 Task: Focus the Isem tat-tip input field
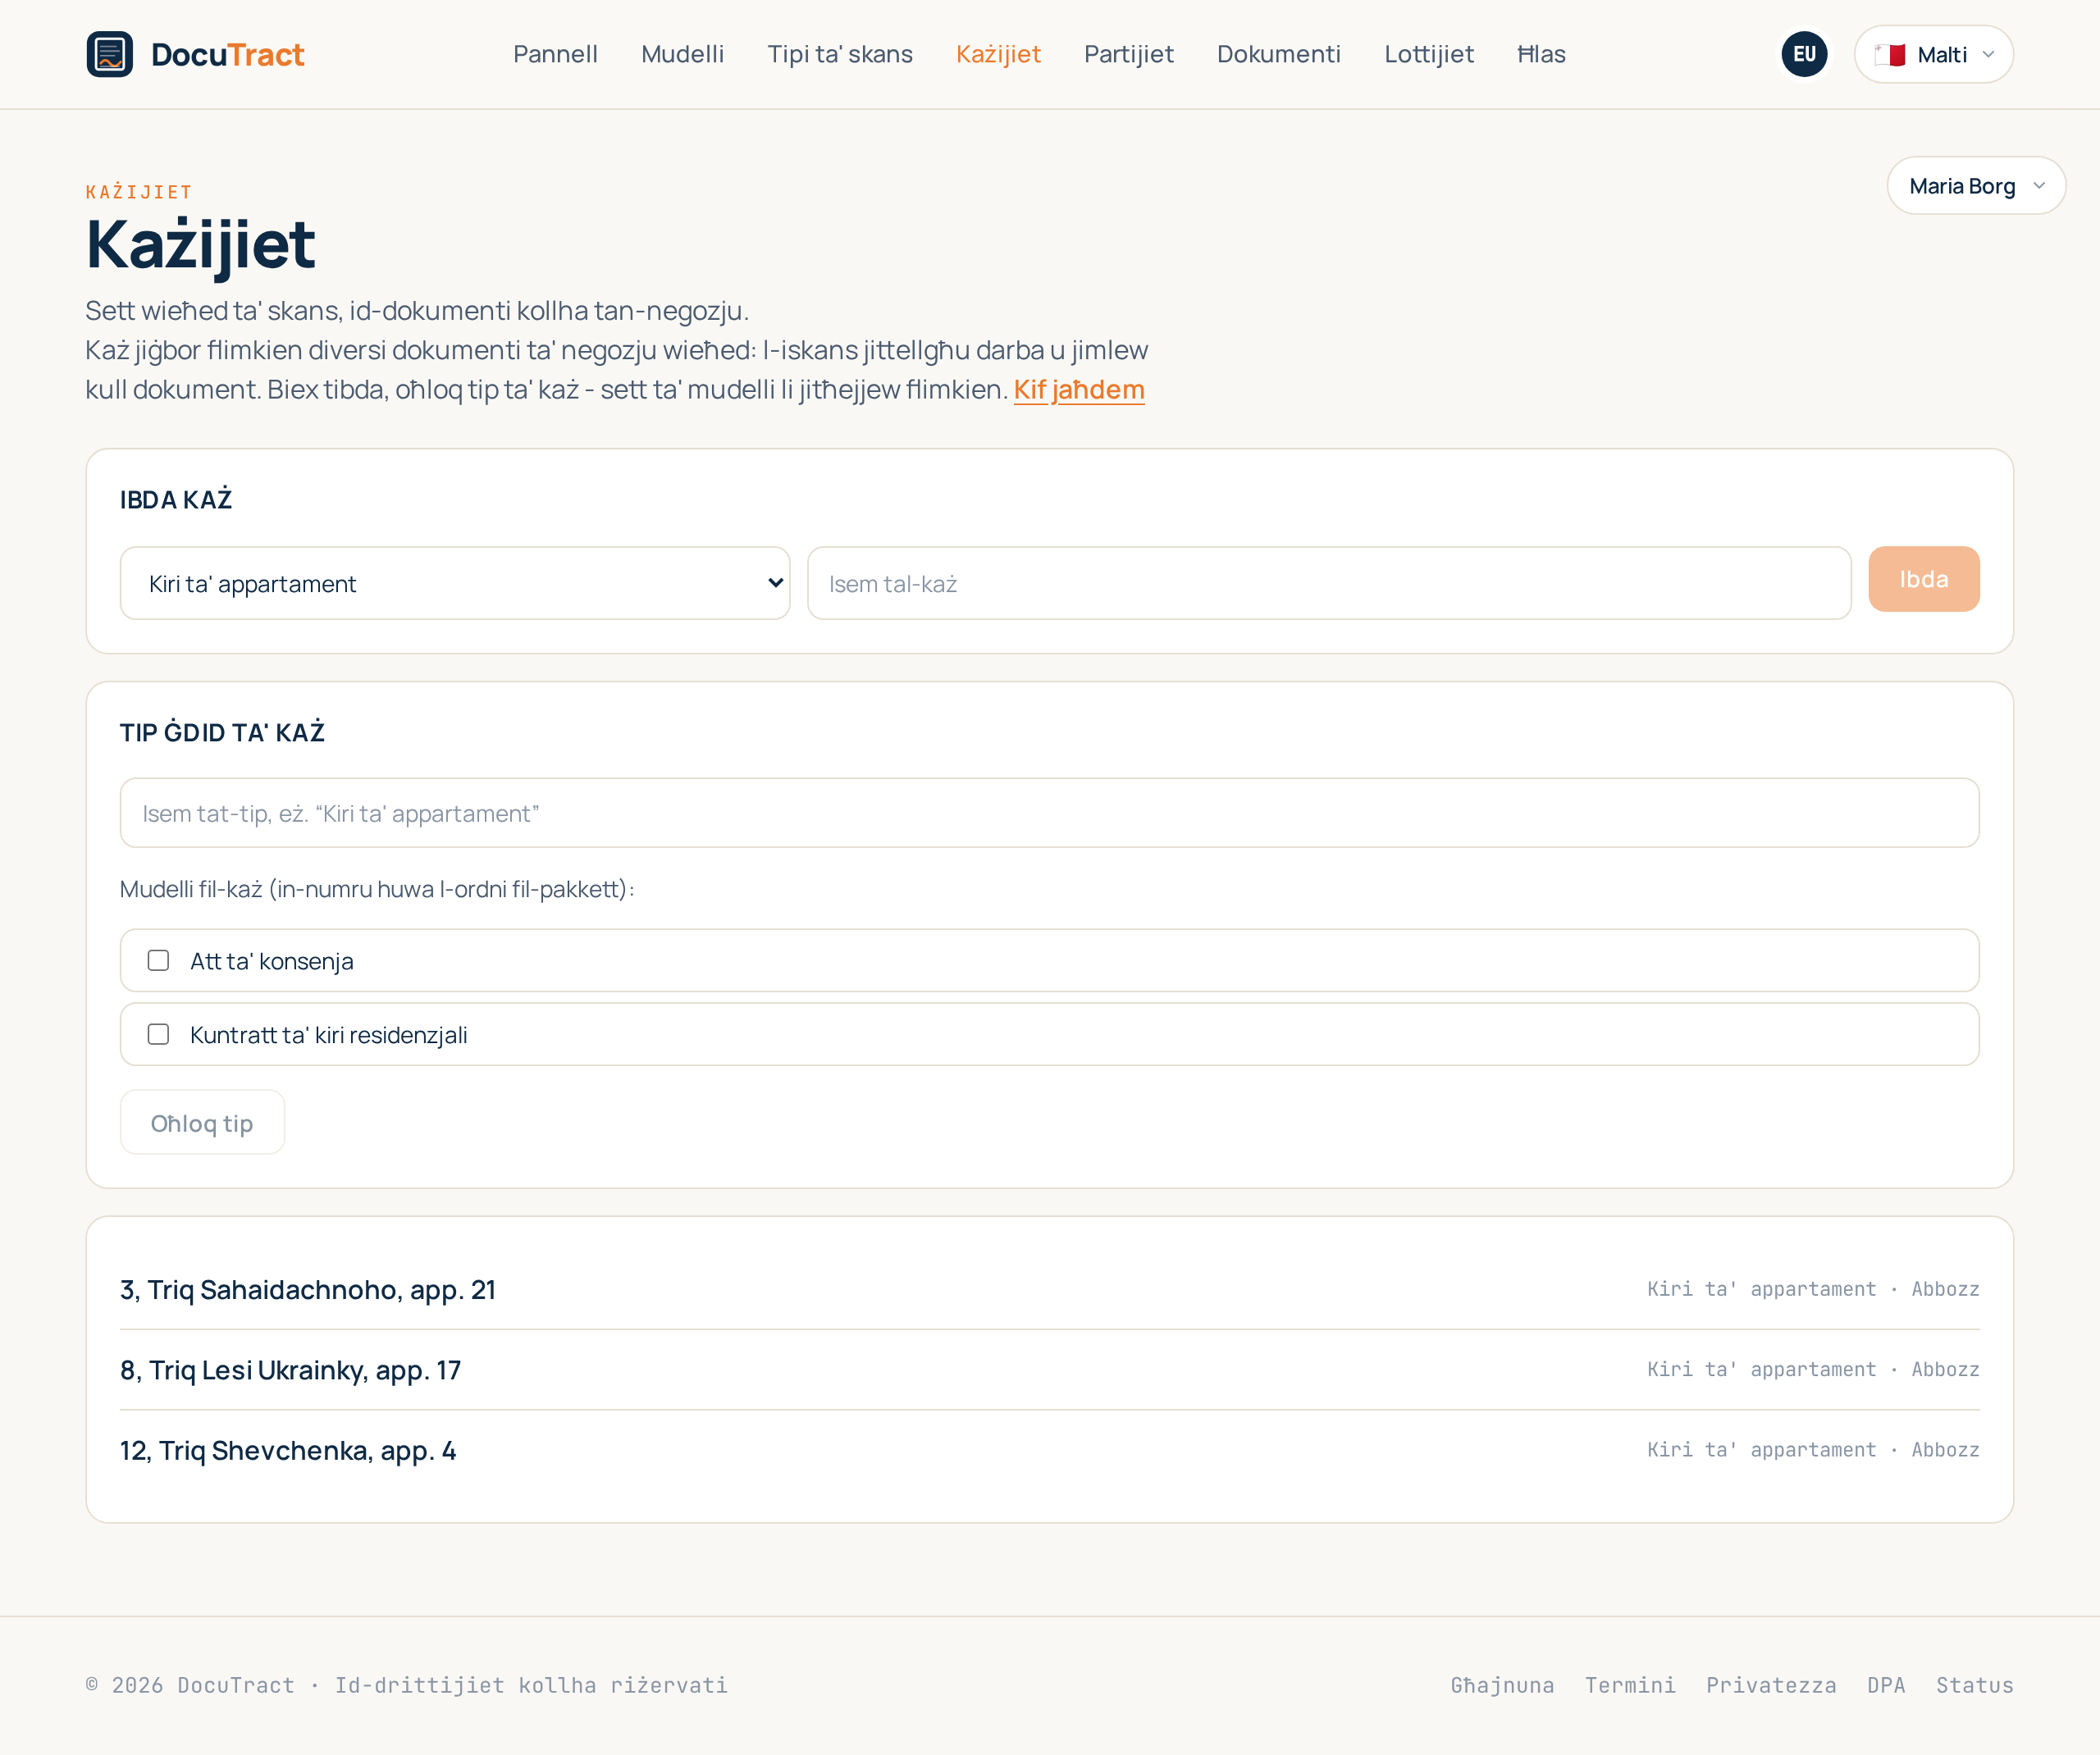pos(1049,813)
